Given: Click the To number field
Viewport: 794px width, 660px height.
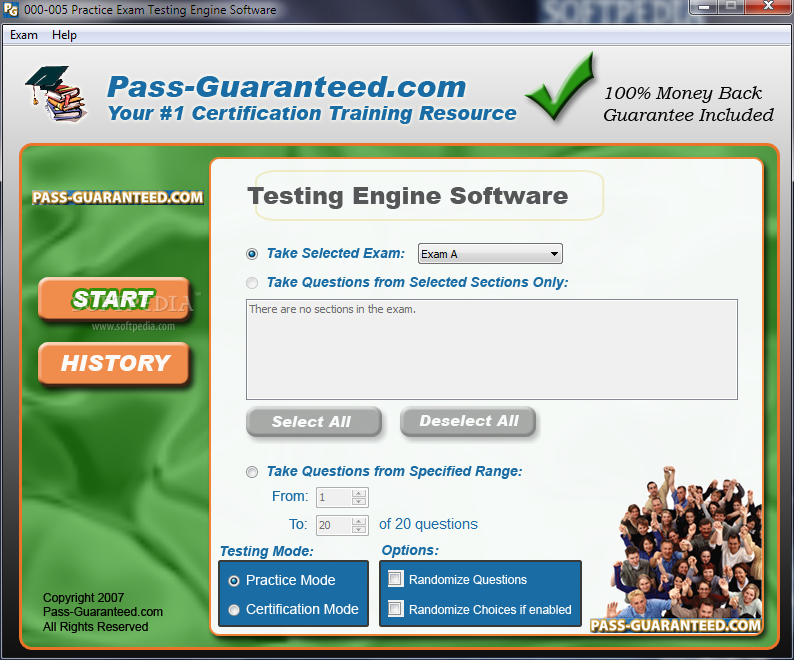Looking at the screenshot, I should (334, 525).
